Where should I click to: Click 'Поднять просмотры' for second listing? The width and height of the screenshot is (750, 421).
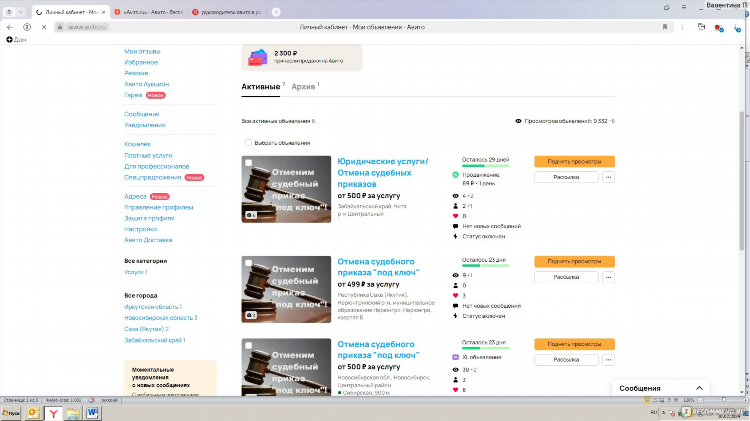coord(574,262)
